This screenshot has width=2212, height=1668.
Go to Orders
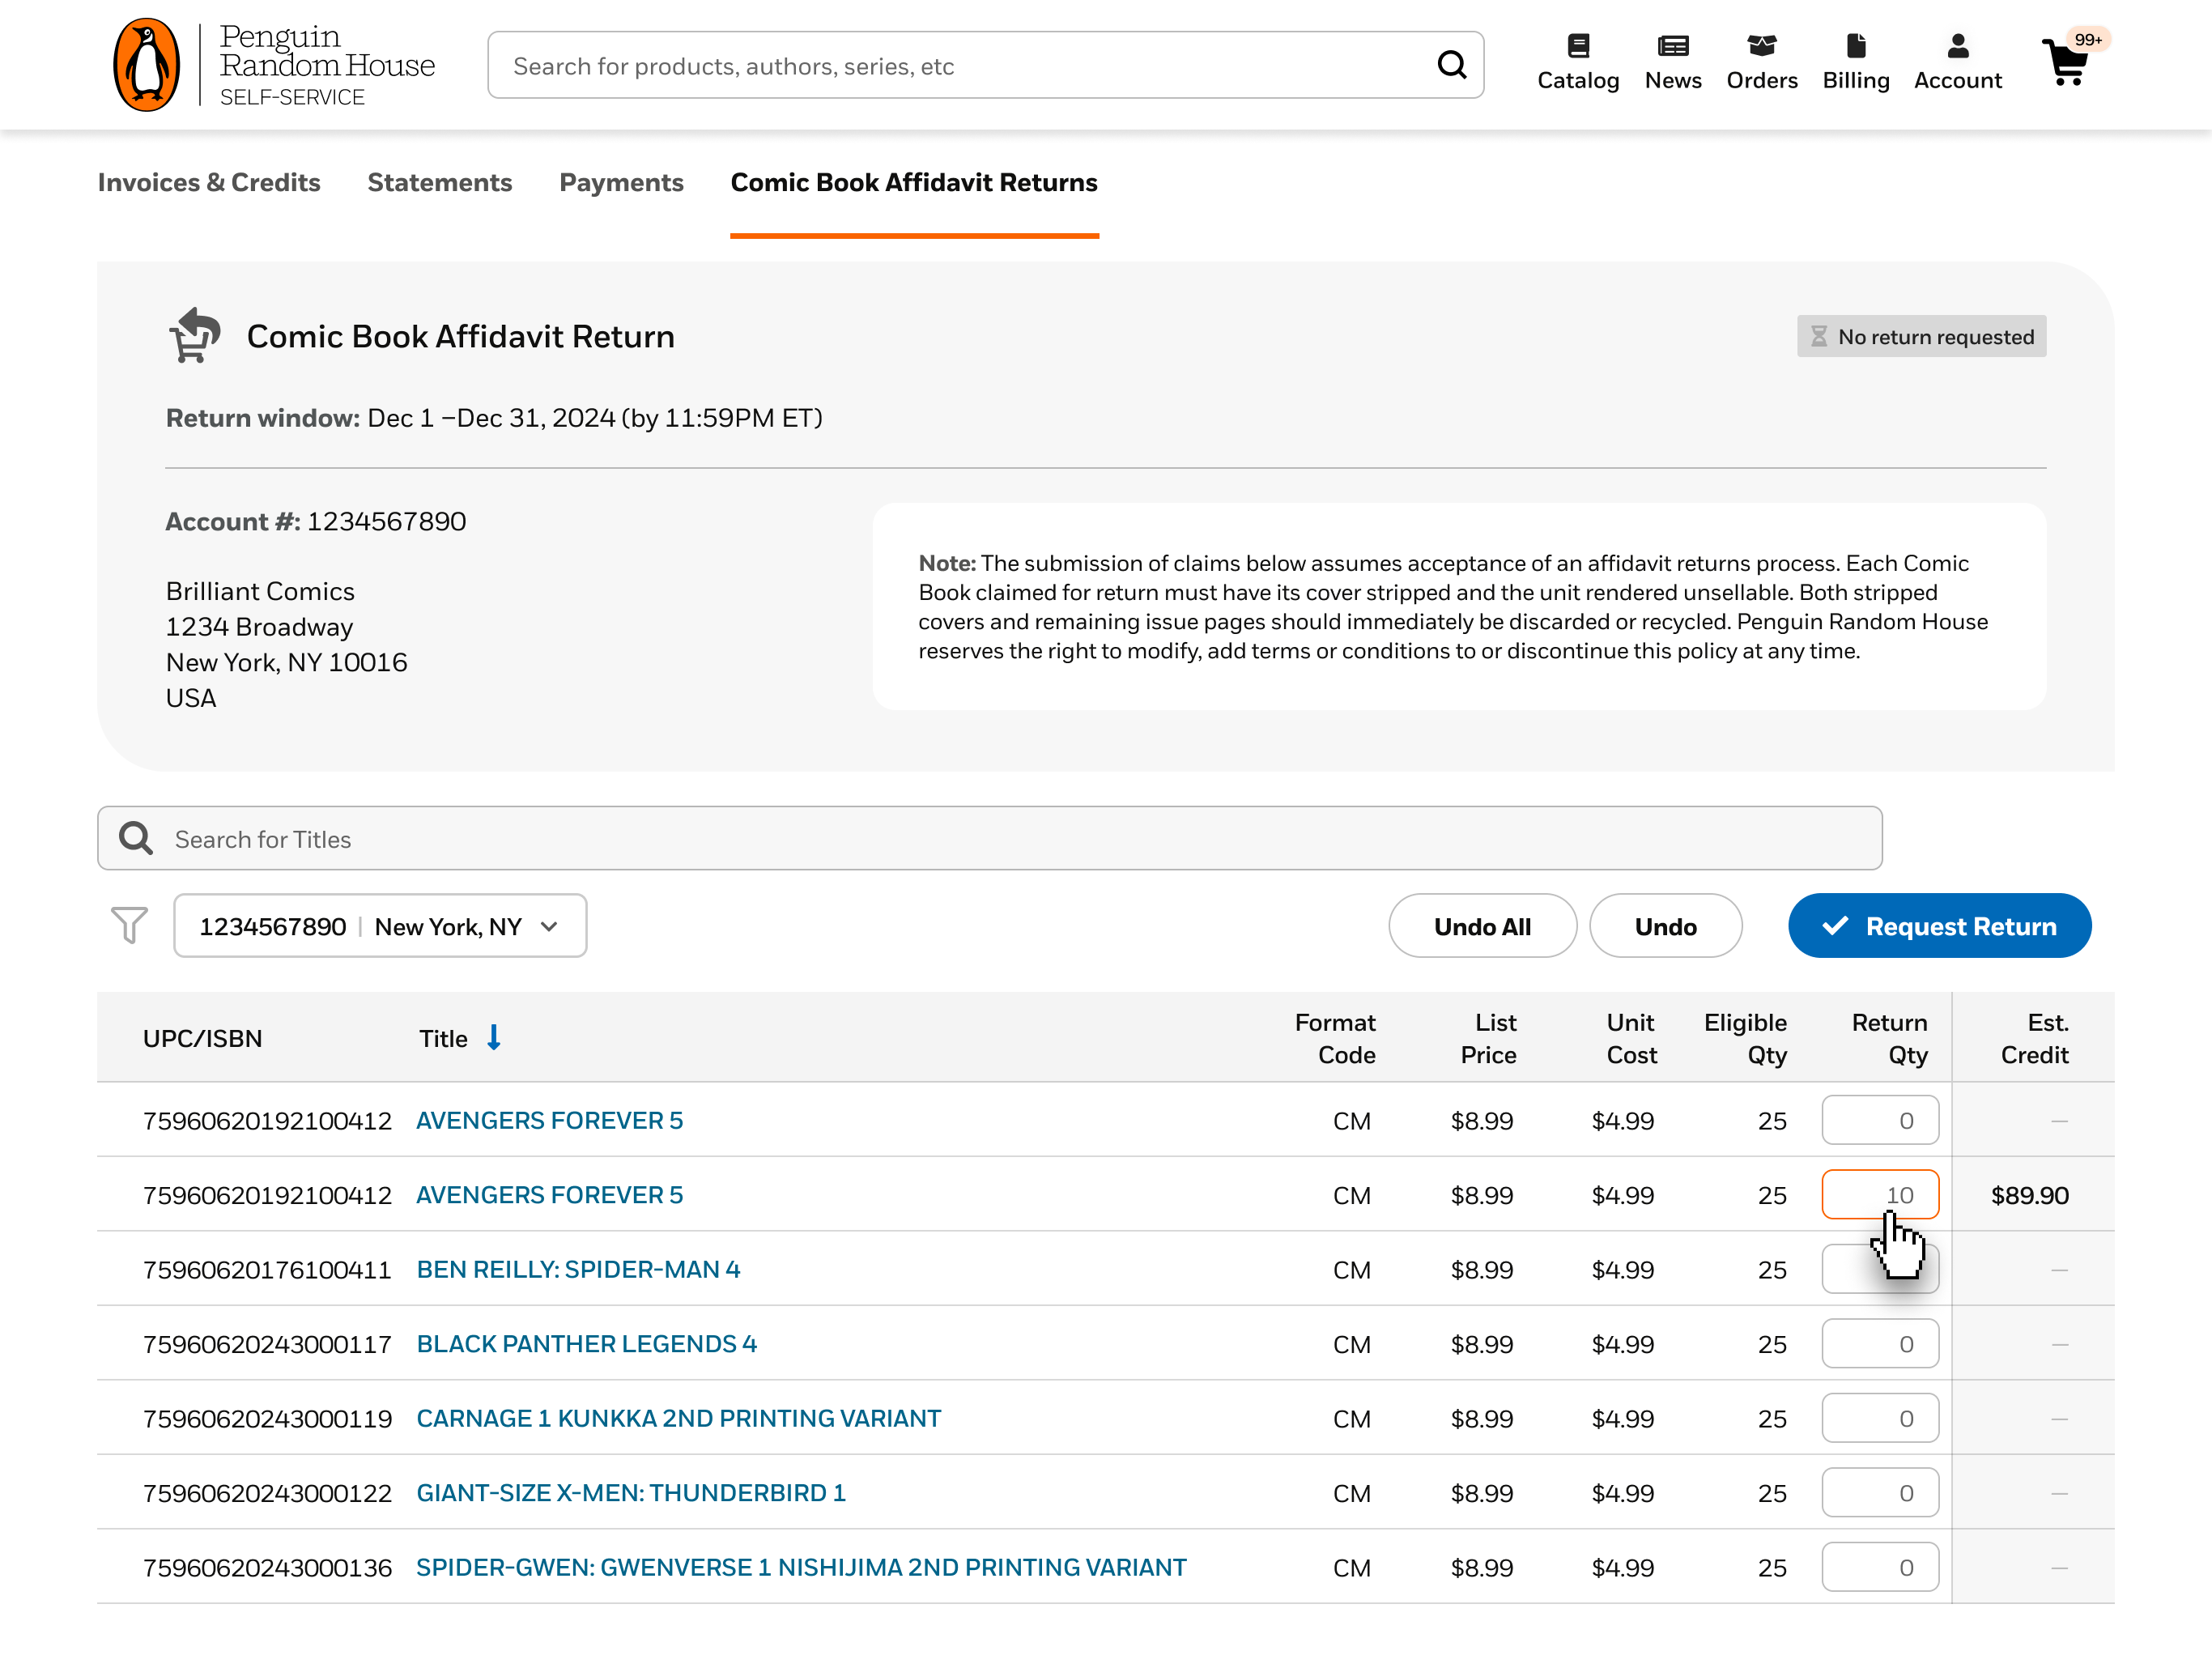[x=1762, y=63]
